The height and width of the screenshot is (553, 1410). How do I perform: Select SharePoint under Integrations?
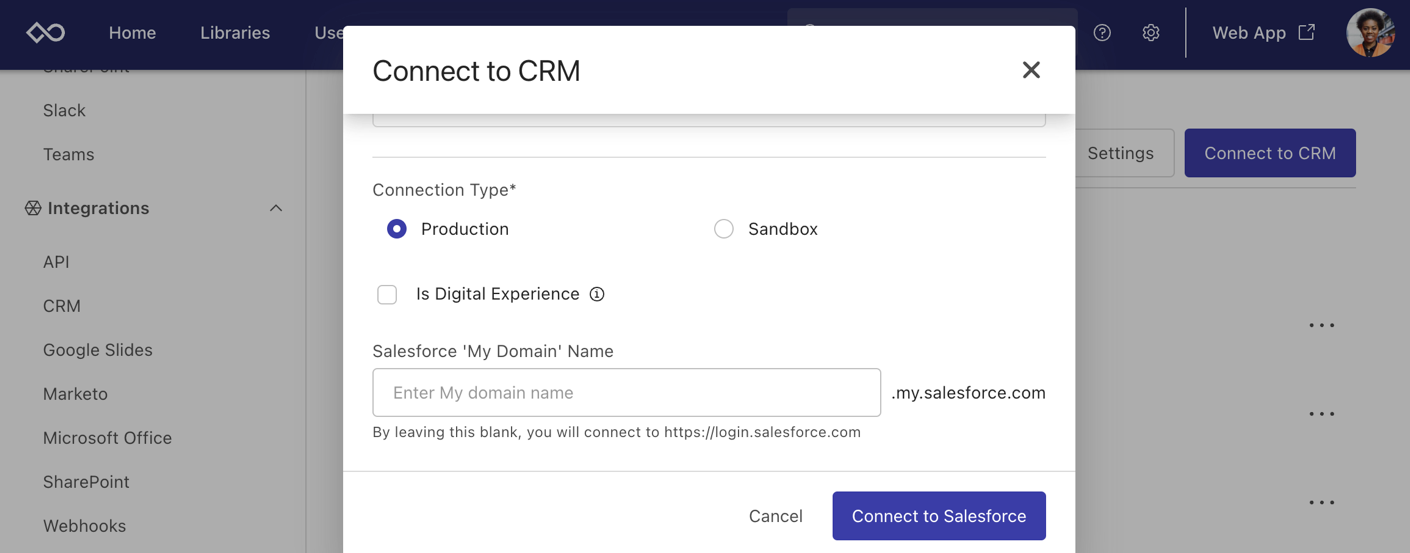(86, 482)
